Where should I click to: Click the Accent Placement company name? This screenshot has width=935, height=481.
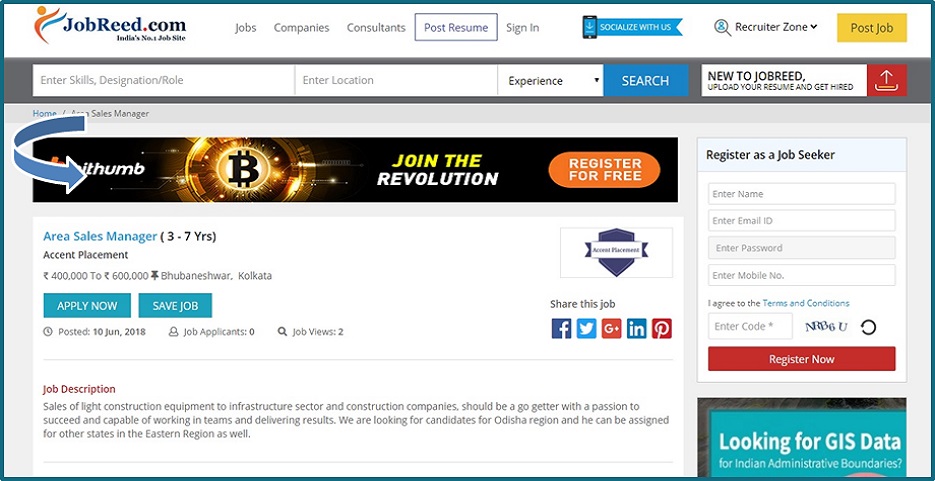pyautogui.click(x=85, y=255)
